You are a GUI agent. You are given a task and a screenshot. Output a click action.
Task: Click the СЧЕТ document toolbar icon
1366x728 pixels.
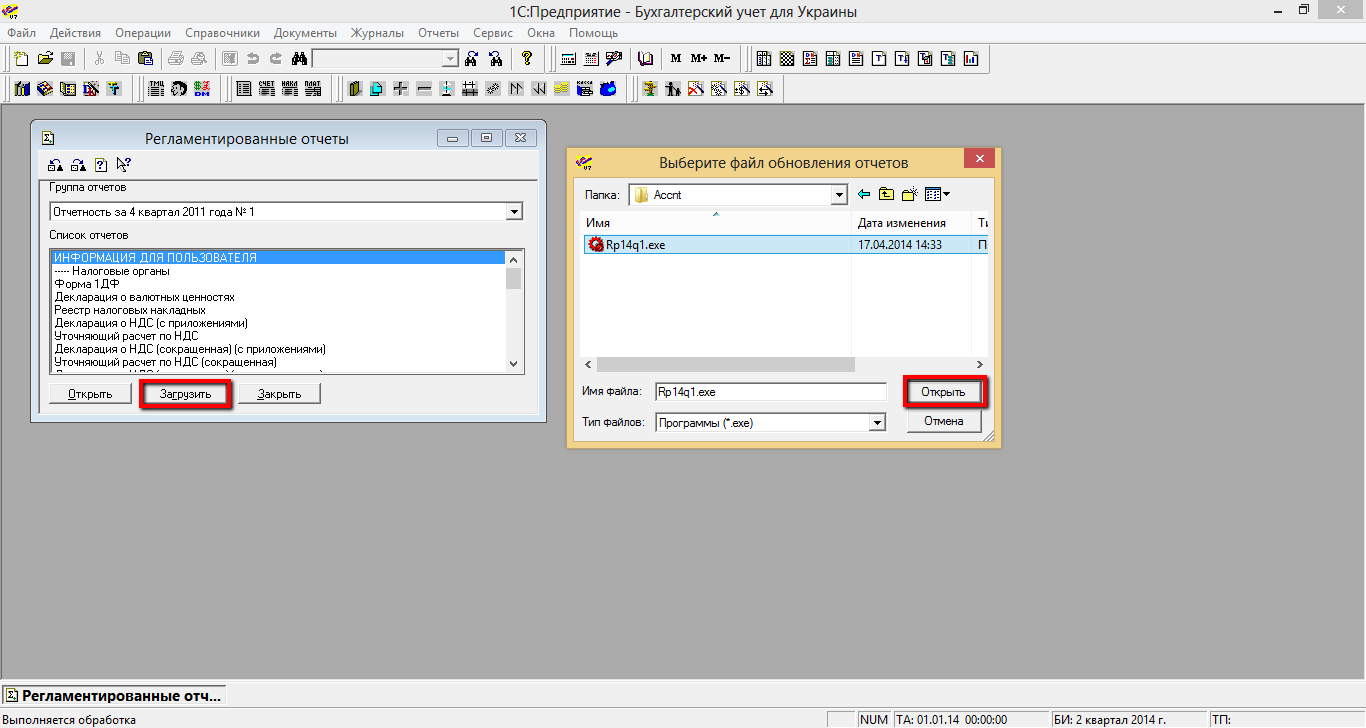[267, 89]
